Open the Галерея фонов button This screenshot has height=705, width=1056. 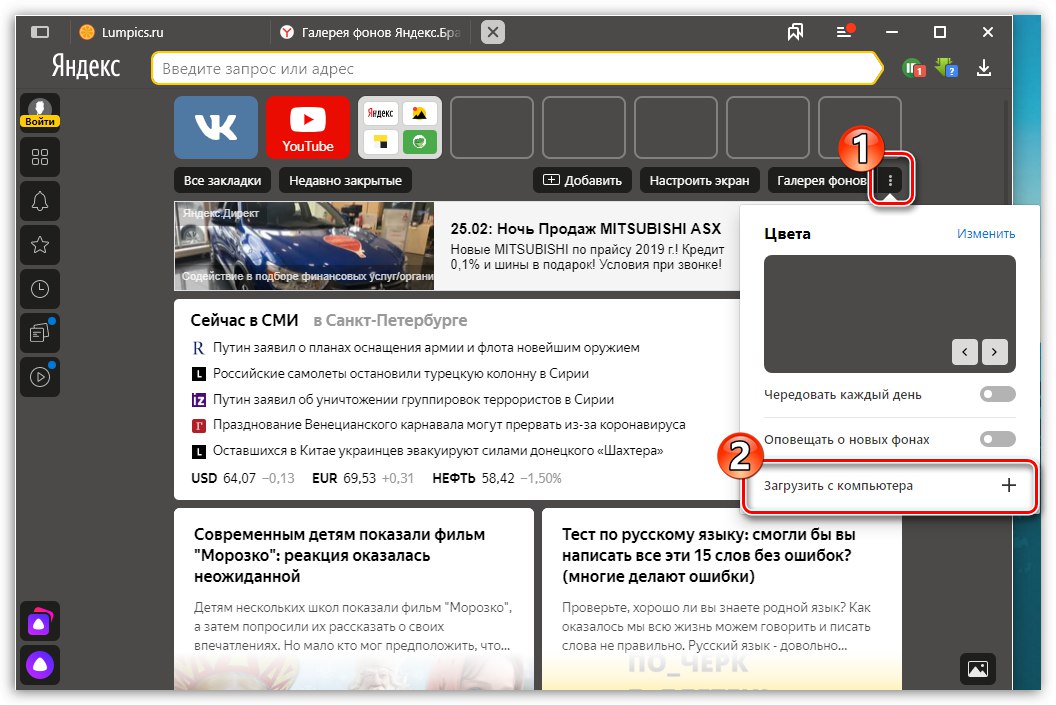point(822,180)
